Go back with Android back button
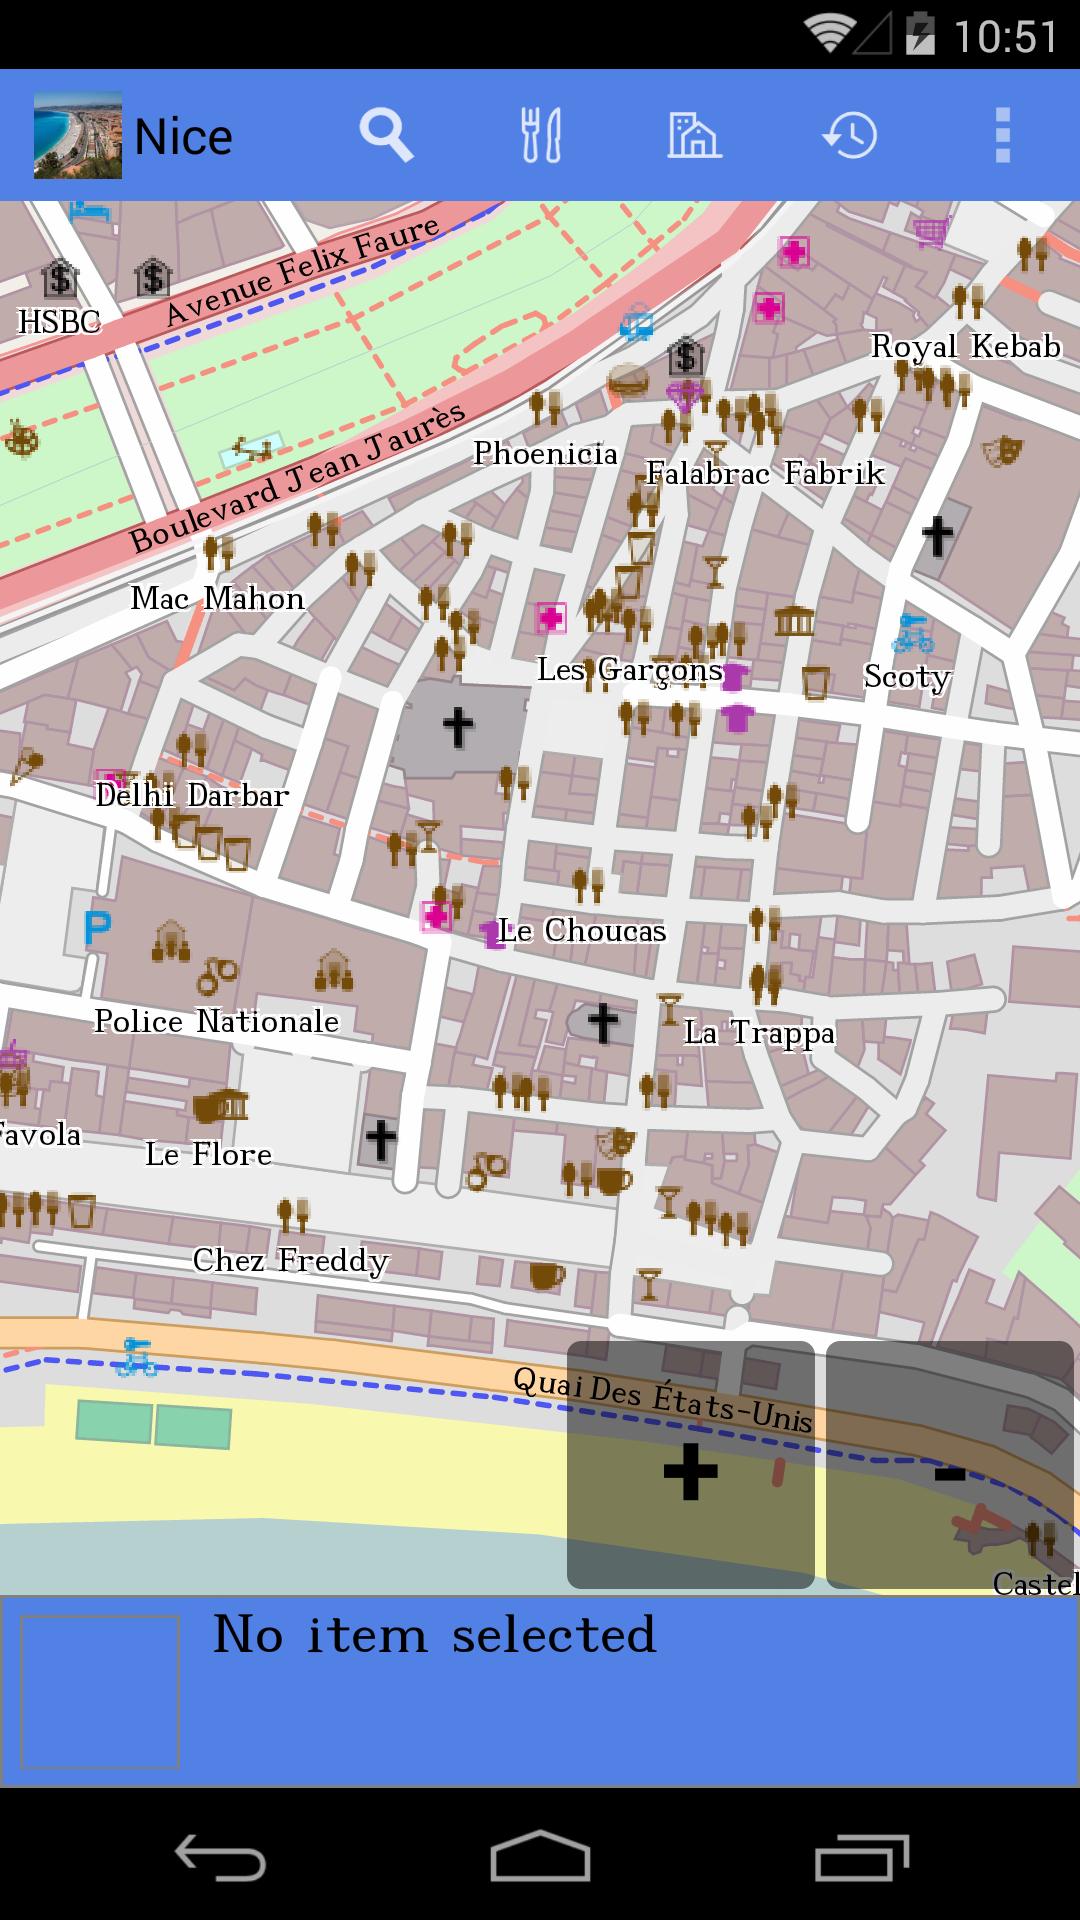The width and height of the screenshot is (1080, 1920). coord(220,1858)
